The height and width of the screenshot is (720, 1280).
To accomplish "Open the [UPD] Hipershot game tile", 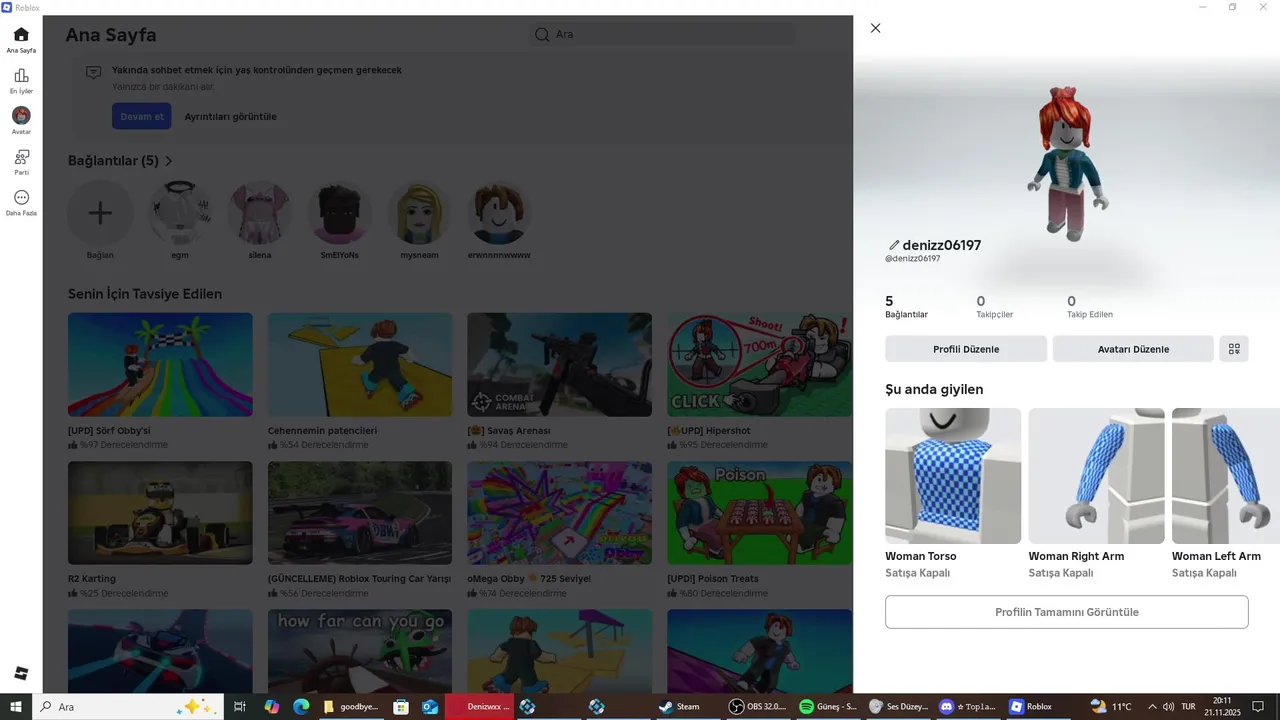I will [x=759, y=365].
